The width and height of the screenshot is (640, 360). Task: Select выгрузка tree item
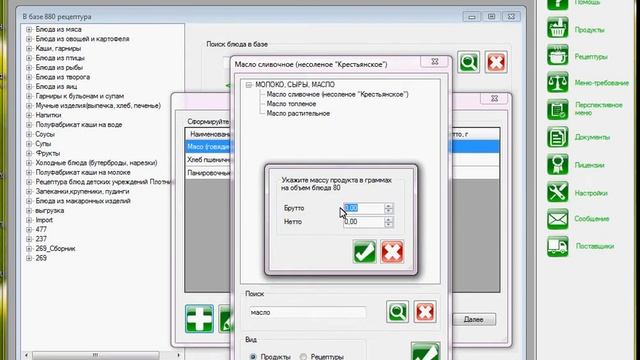pyautogui.click(x=49, y=211)
